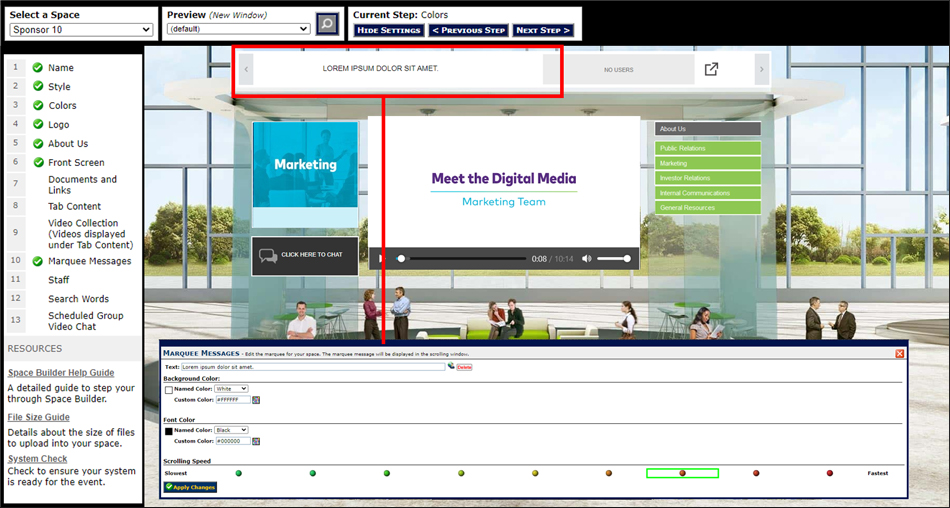
Task: Go to the Marquee Messages step
Action: point(89,261)
